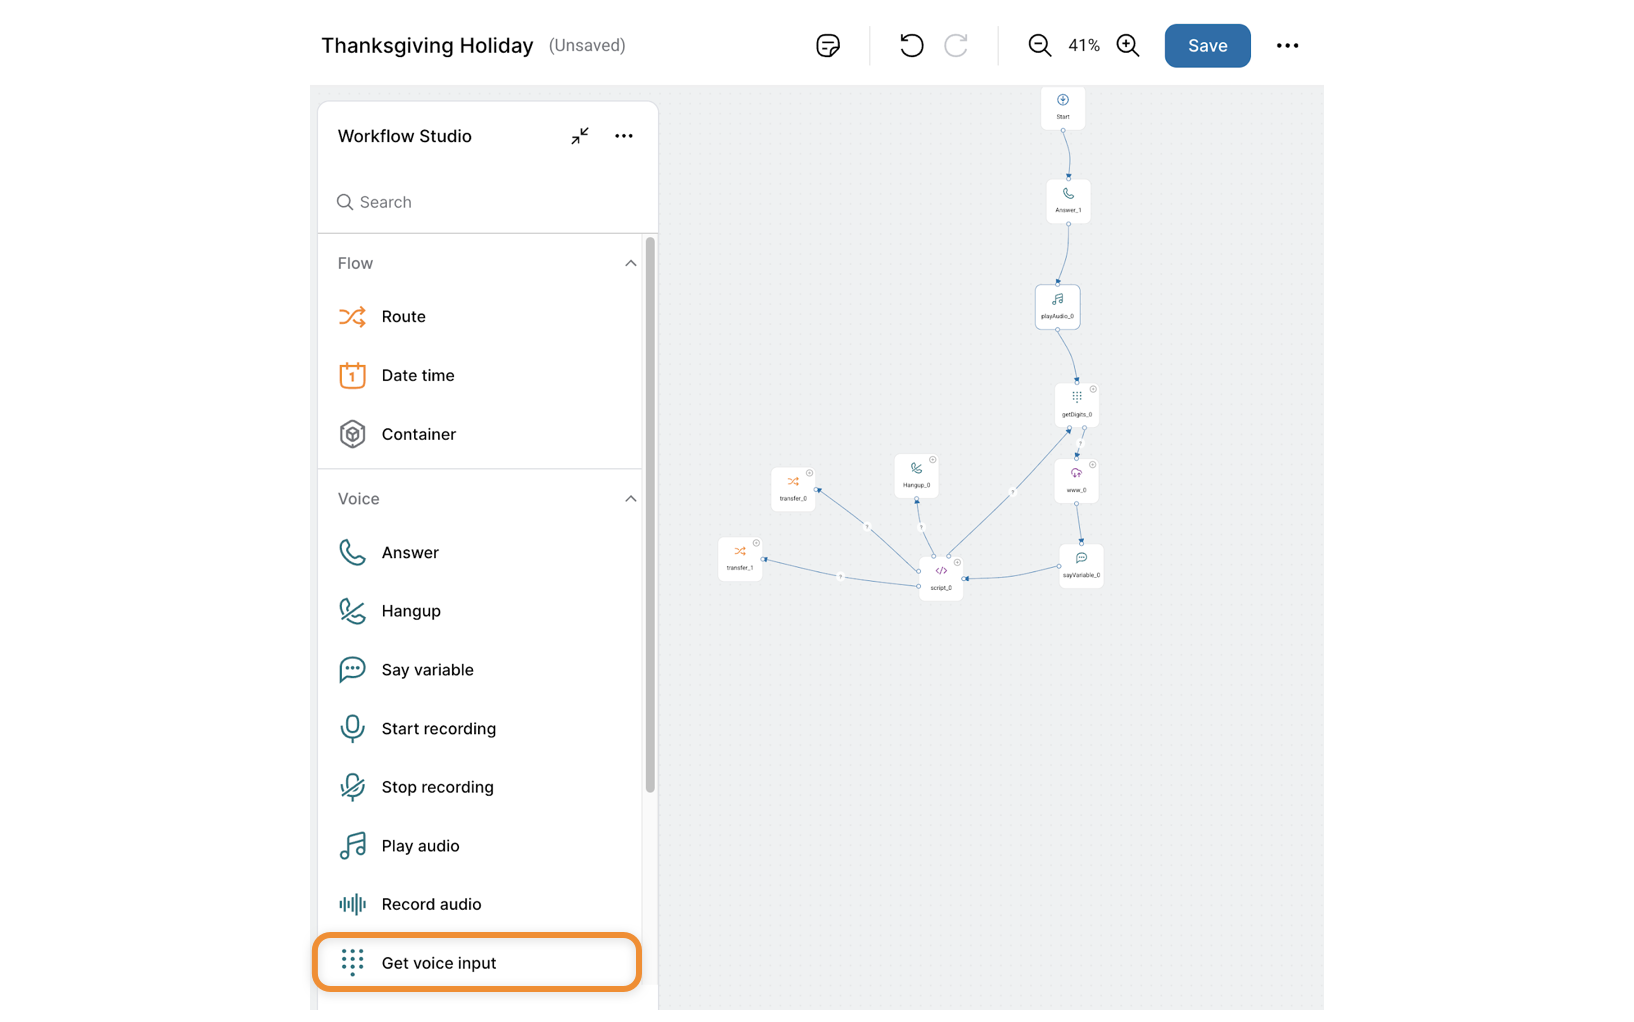This screenshot has width=1634, height=1022.
Task: Click the Thanksgiving Holiday title
Action: click(x=427, y=45)
